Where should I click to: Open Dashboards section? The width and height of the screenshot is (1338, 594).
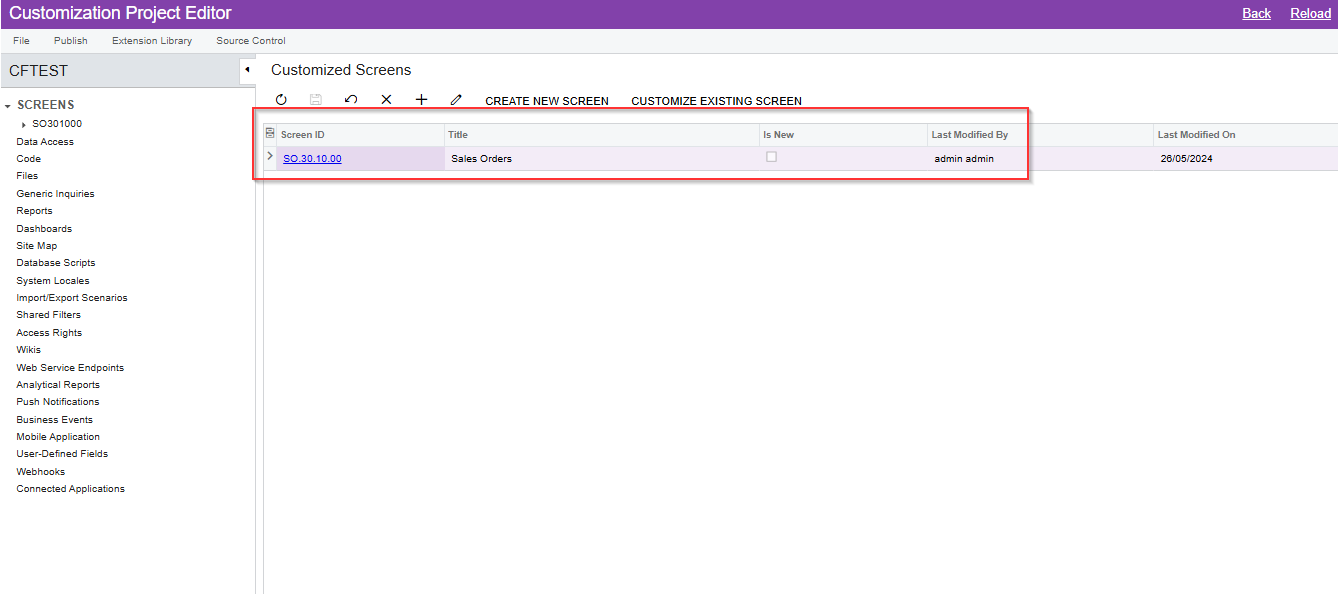click(44, 229)
